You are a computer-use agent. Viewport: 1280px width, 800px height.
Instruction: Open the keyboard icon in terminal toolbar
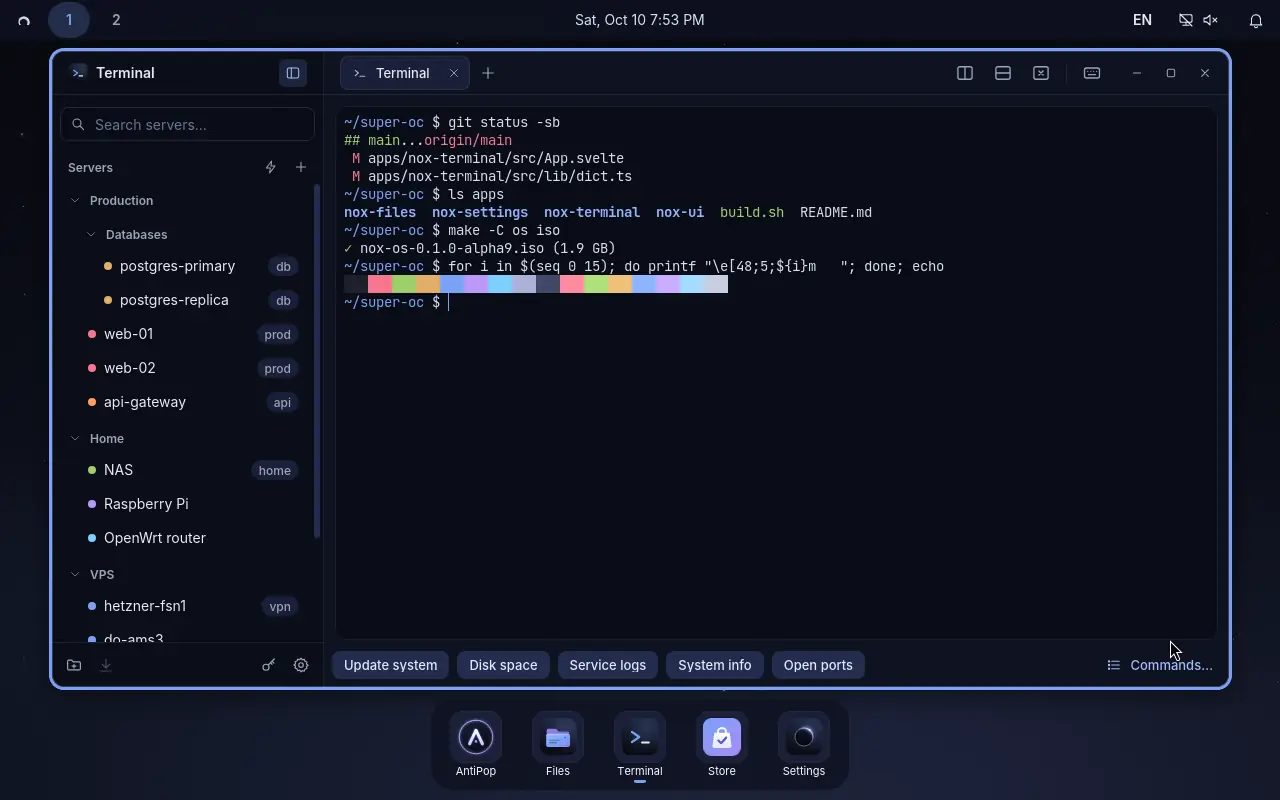coord(1092,73)
